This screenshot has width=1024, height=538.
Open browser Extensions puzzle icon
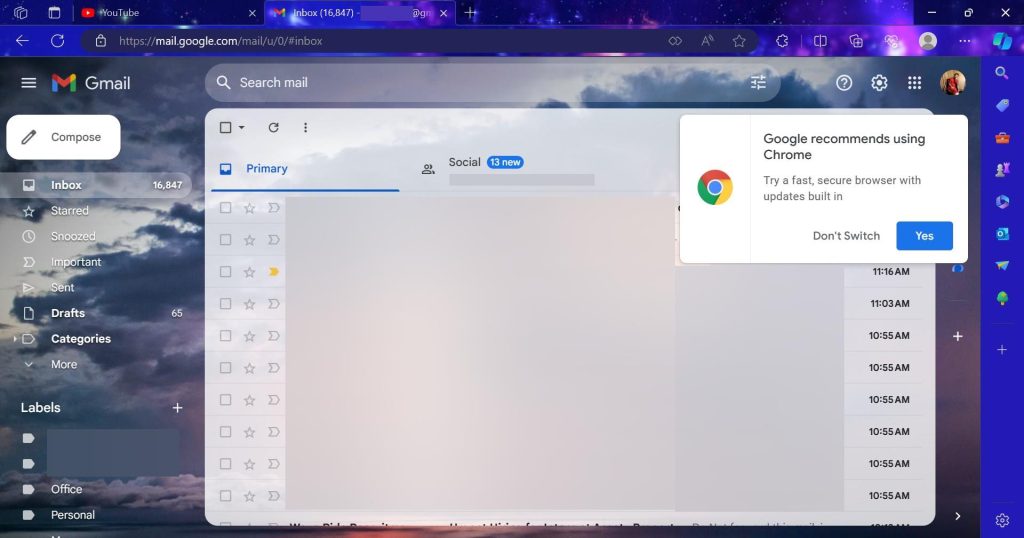point(782,40)
